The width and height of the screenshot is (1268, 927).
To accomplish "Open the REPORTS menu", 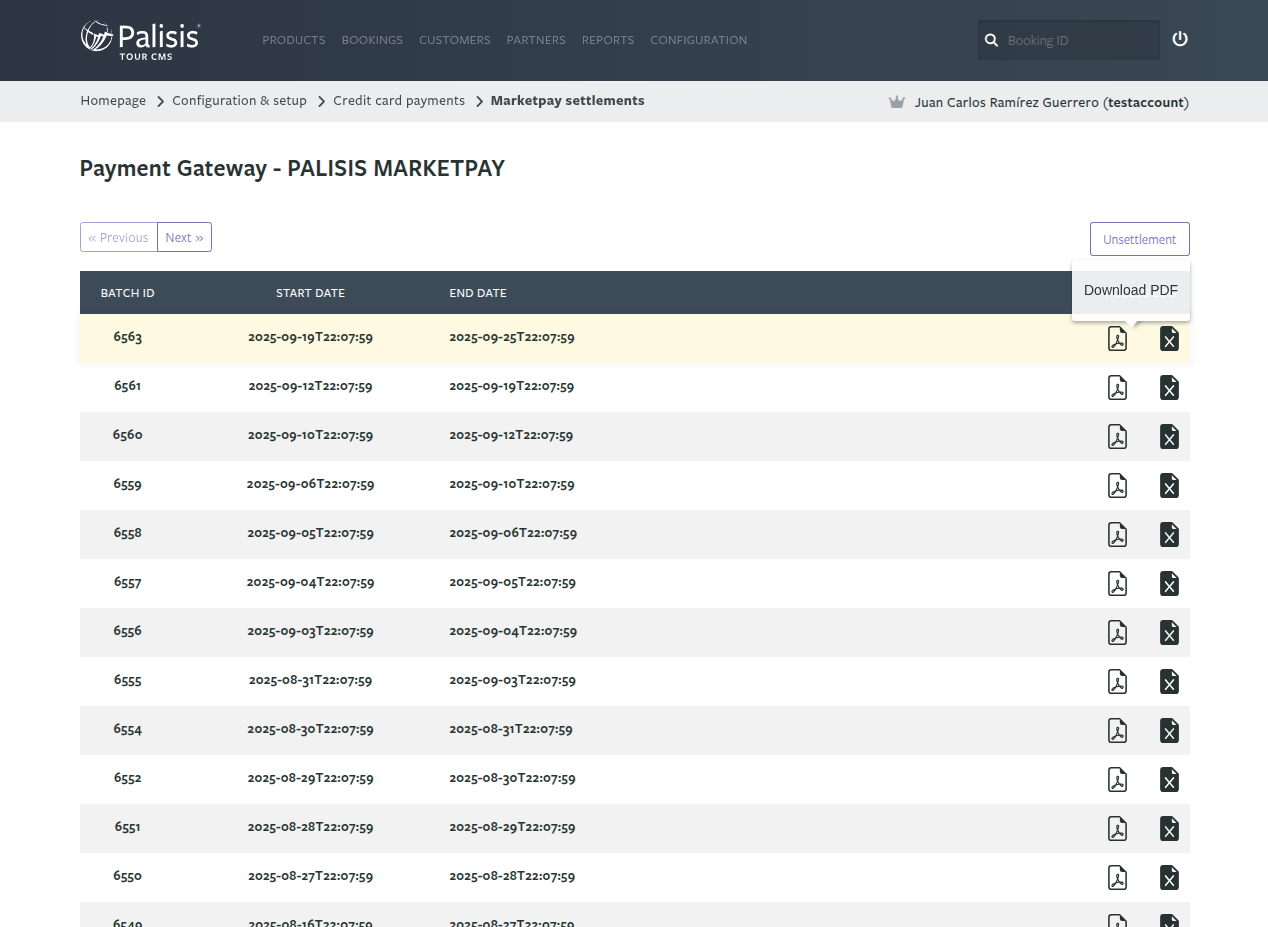I will [x=608, y=40].
